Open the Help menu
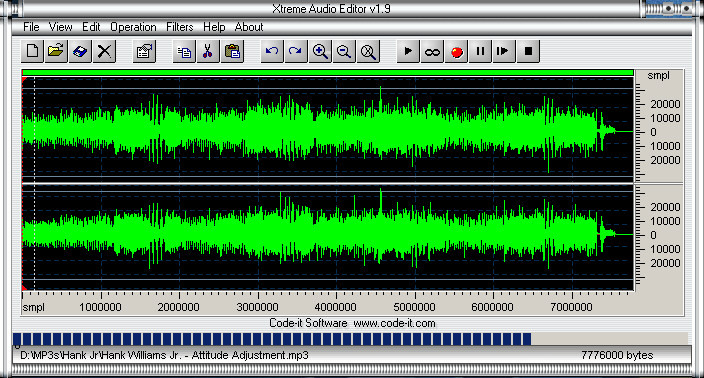Screen dimensions: 704x378 click(214, 27)
